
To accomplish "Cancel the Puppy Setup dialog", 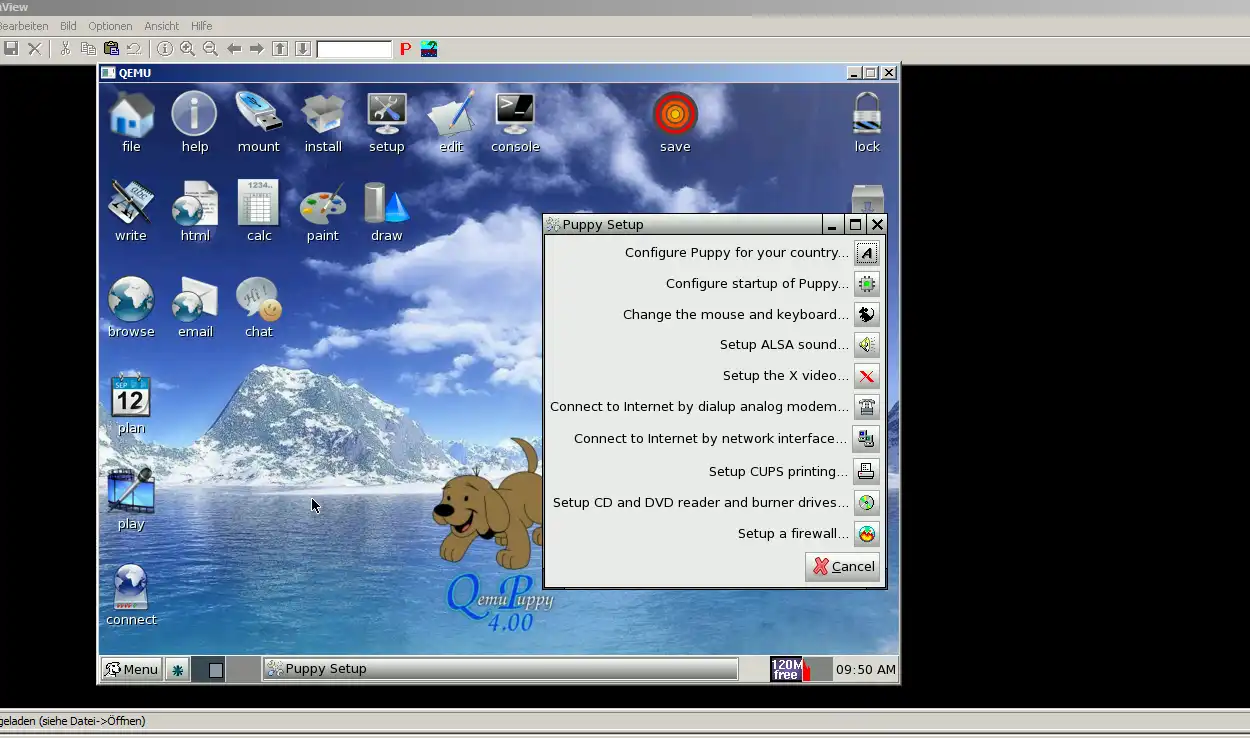I will pyautogui.click(x=842, y=567).
